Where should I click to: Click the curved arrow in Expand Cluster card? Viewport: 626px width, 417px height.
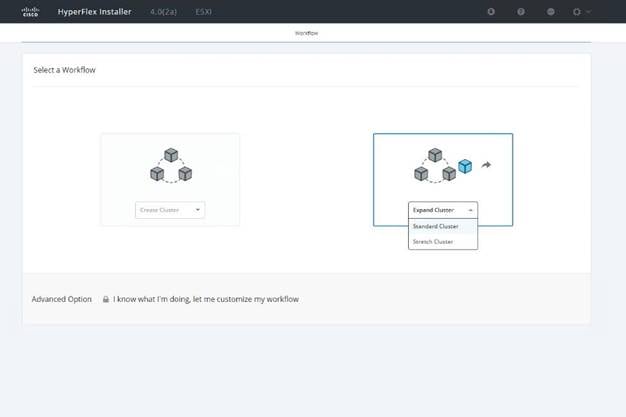click(486, 165)
